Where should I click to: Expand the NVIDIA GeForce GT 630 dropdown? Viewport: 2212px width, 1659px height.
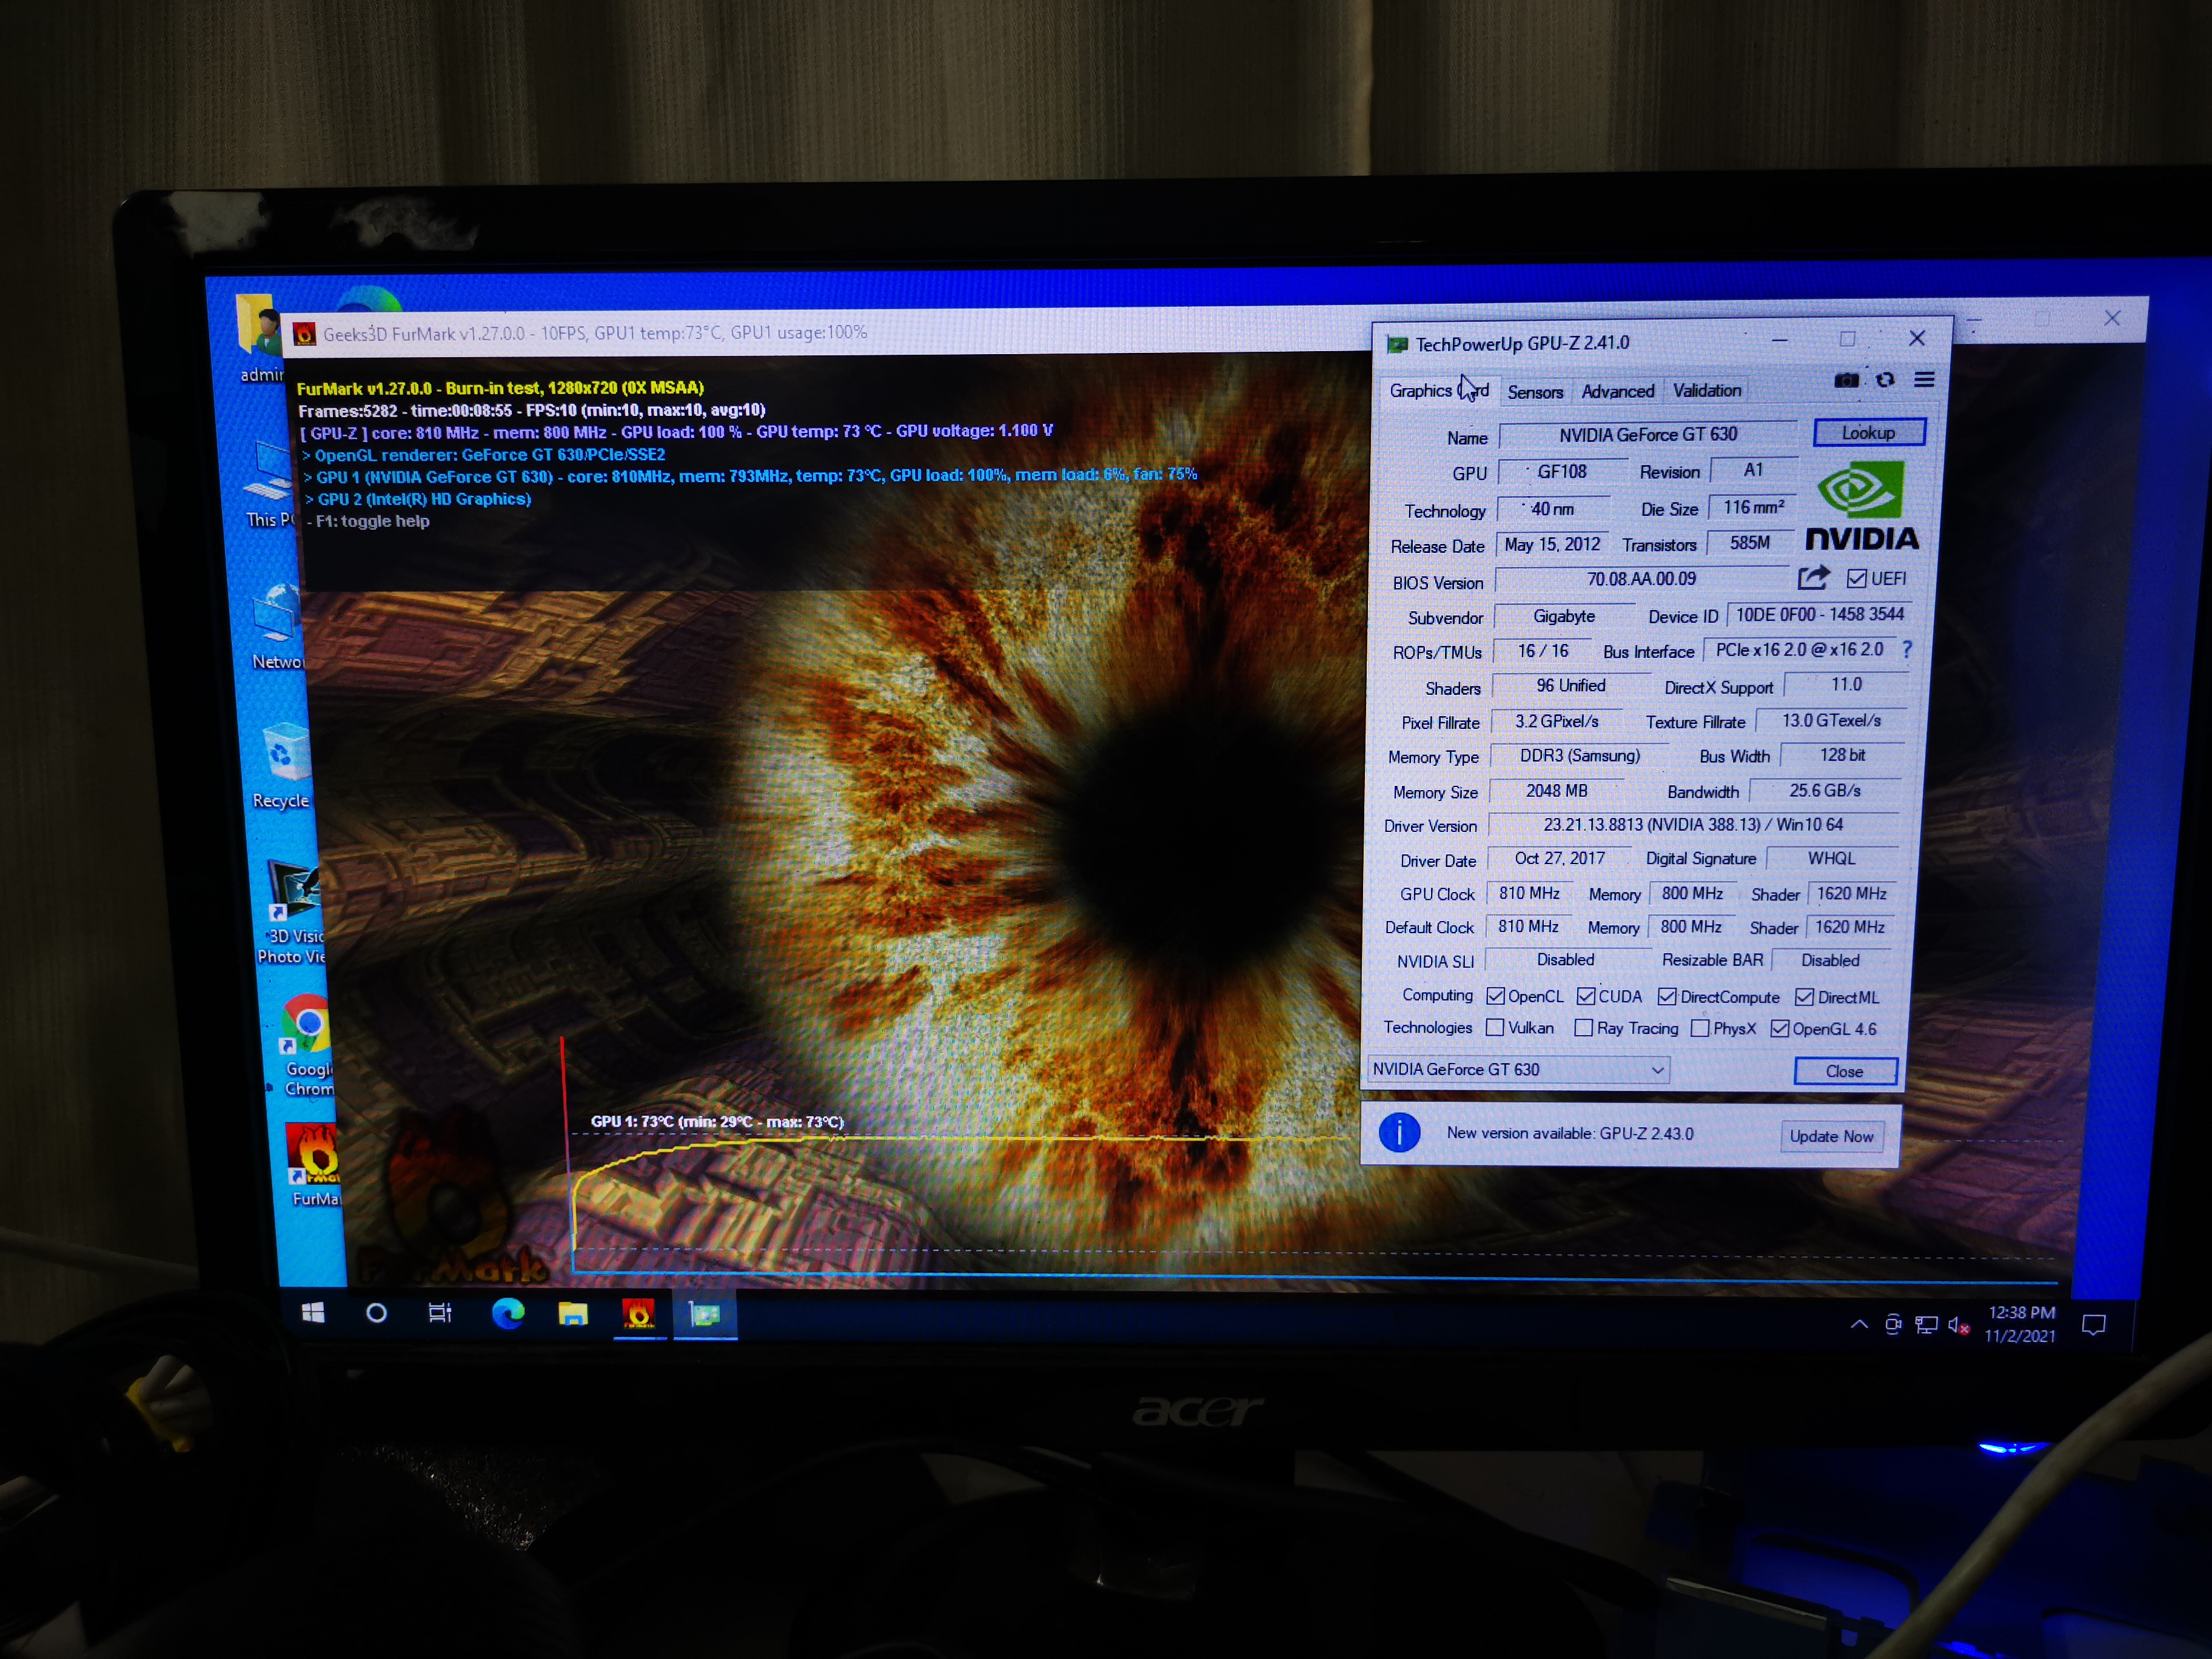pos(1657,1071)
